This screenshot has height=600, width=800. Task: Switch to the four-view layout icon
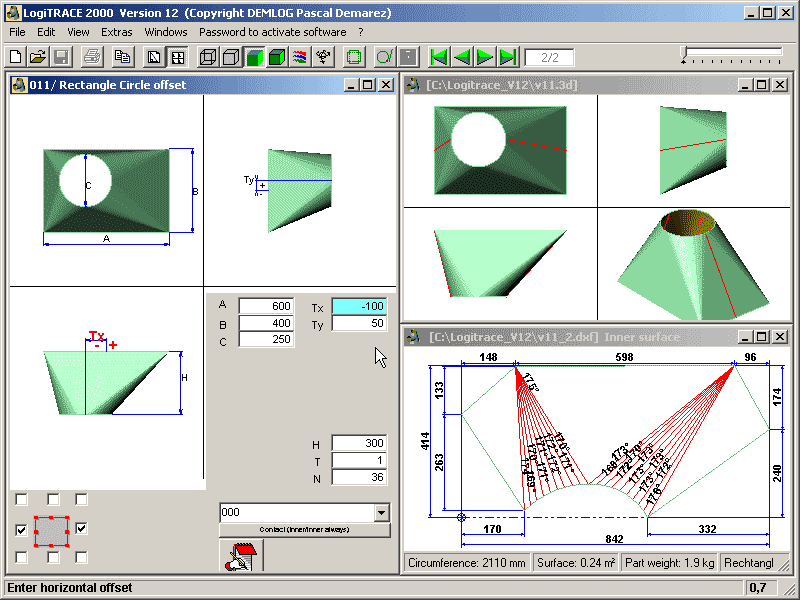click(x=178, y=57)
